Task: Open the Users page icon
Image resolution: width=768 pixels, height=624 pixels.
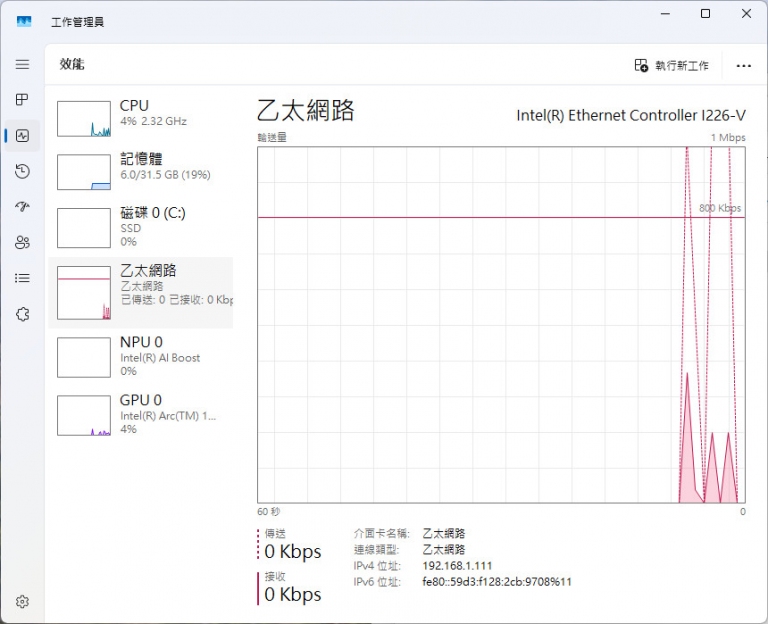Action: pos(23,242)
